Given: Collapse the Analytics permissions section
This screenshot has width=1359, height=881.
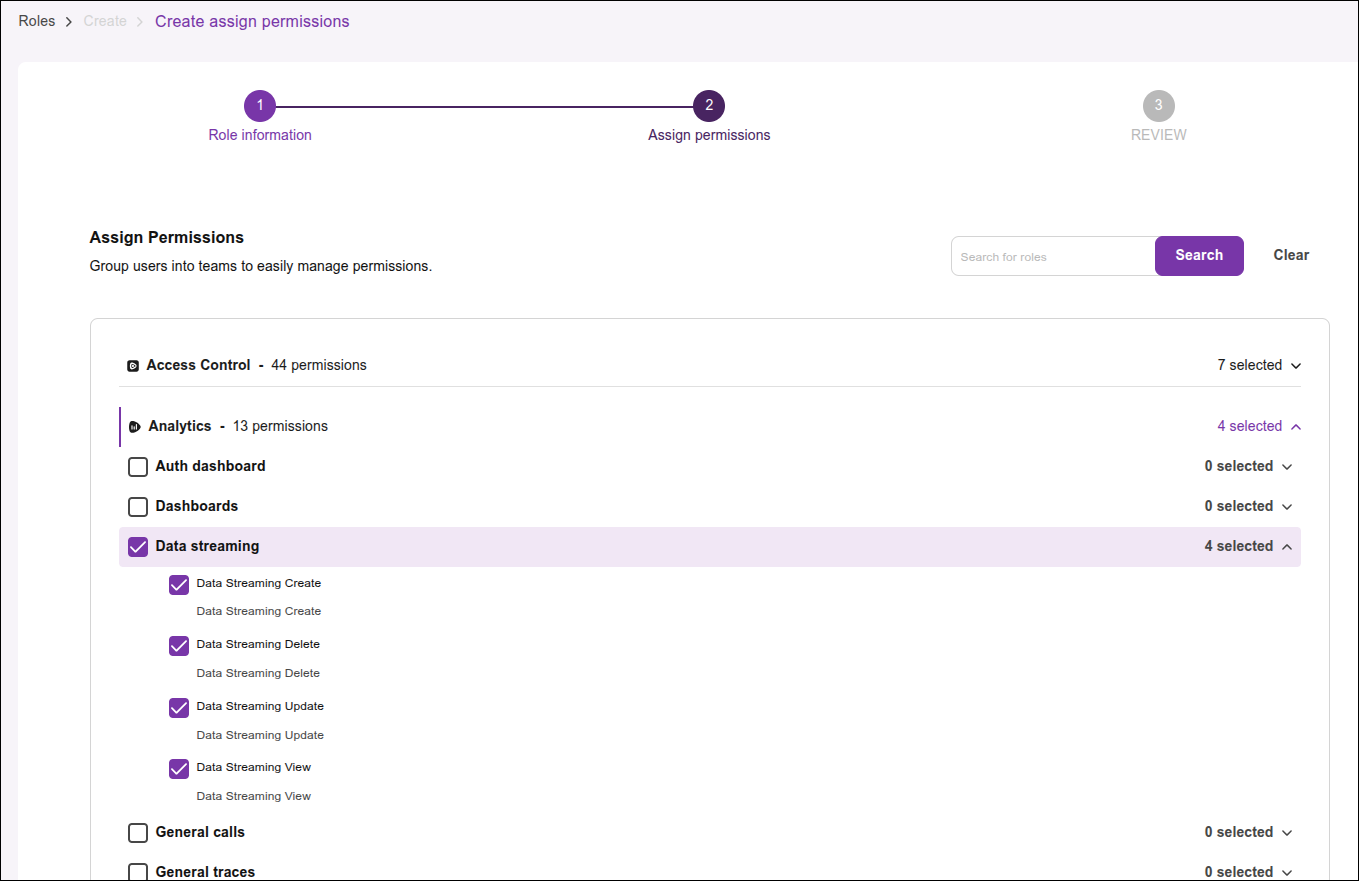Looking at the screenshot, I should [1296, 425].
